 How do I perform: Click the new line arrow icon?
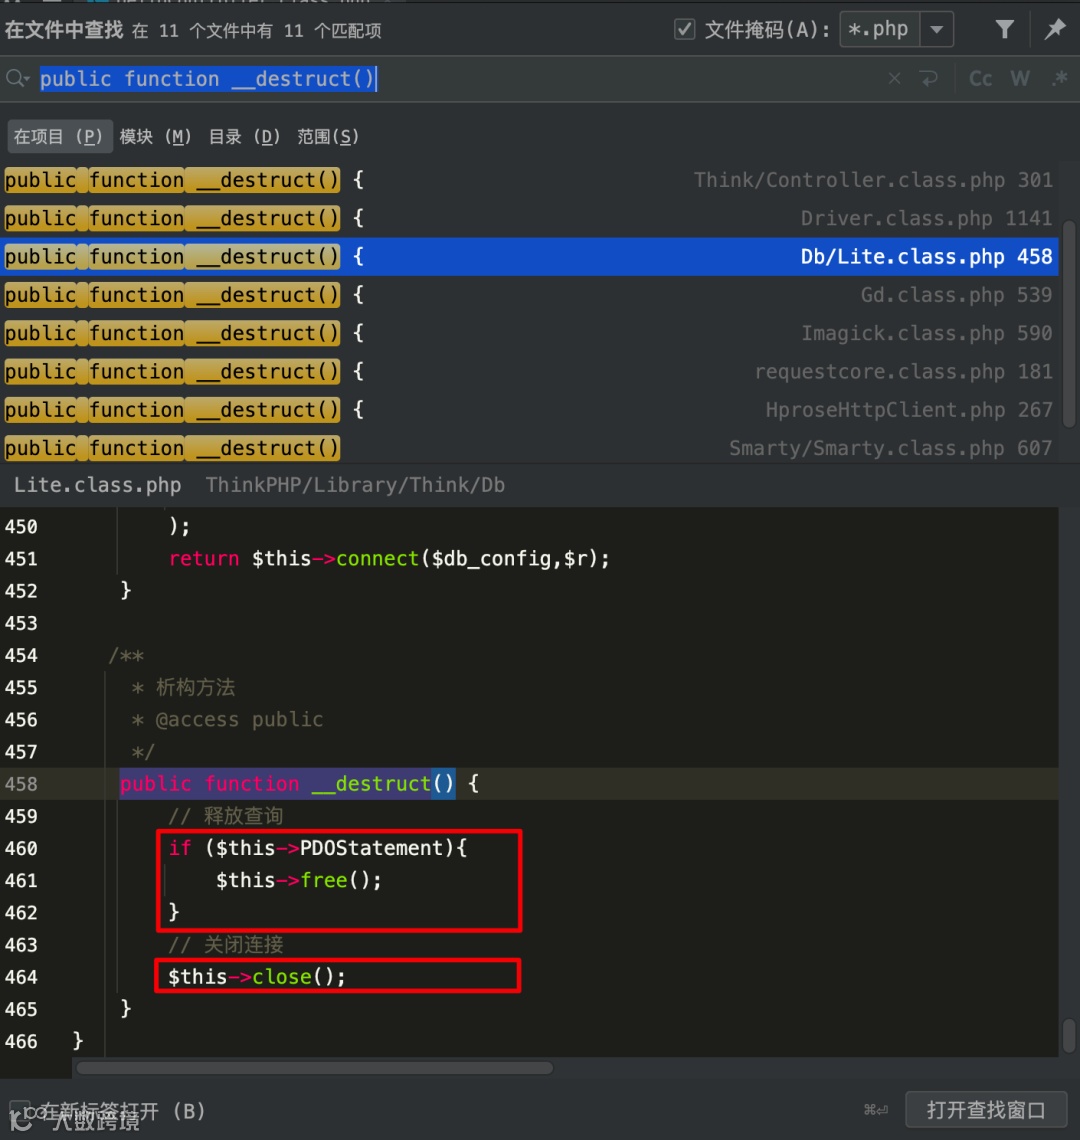929,78
